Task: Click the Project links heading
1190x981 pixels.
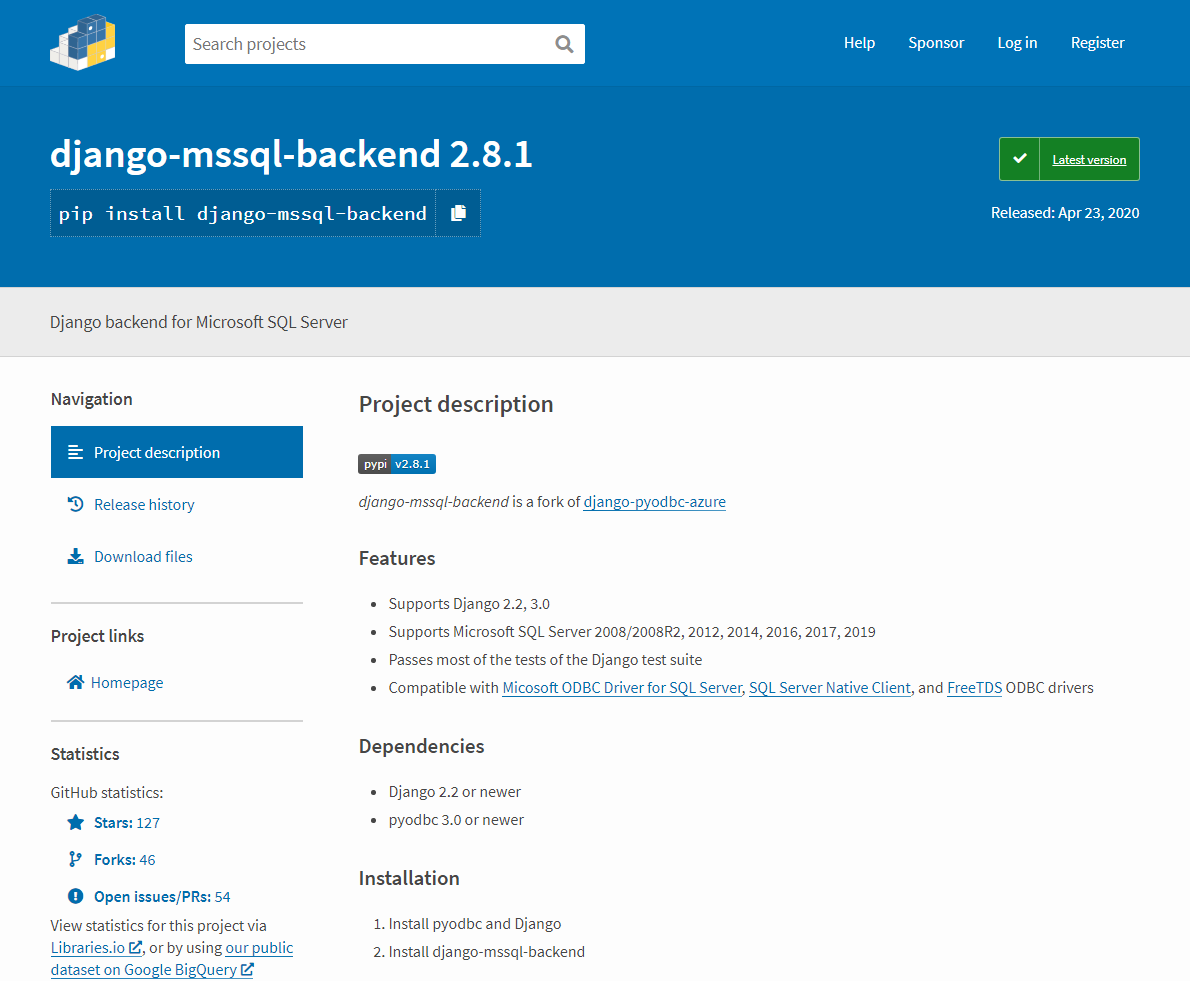Action: click(x=97, y=637)
